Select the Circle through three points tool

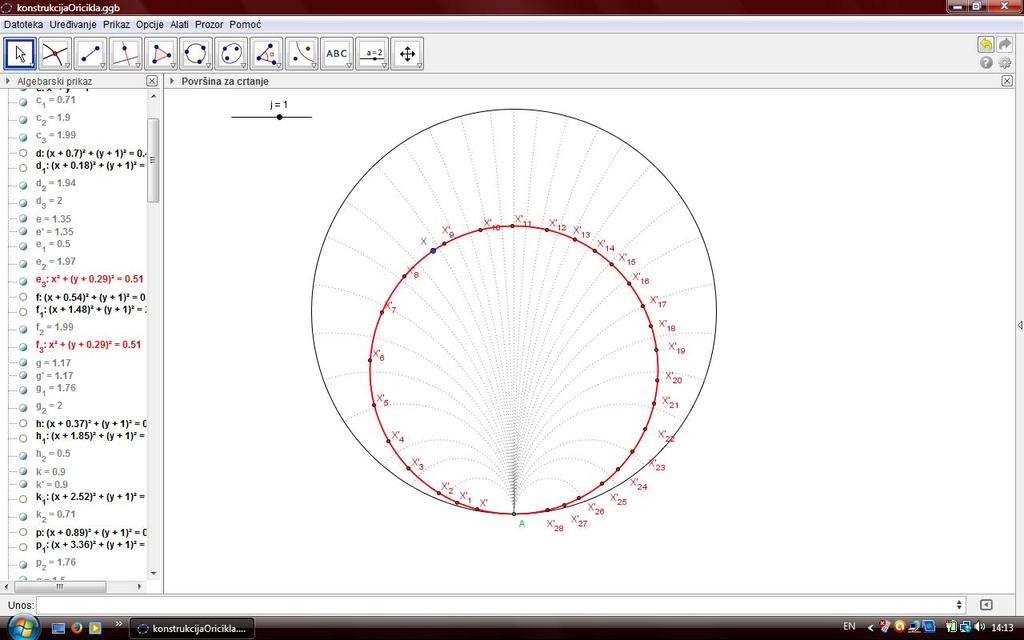coord(196,54)
